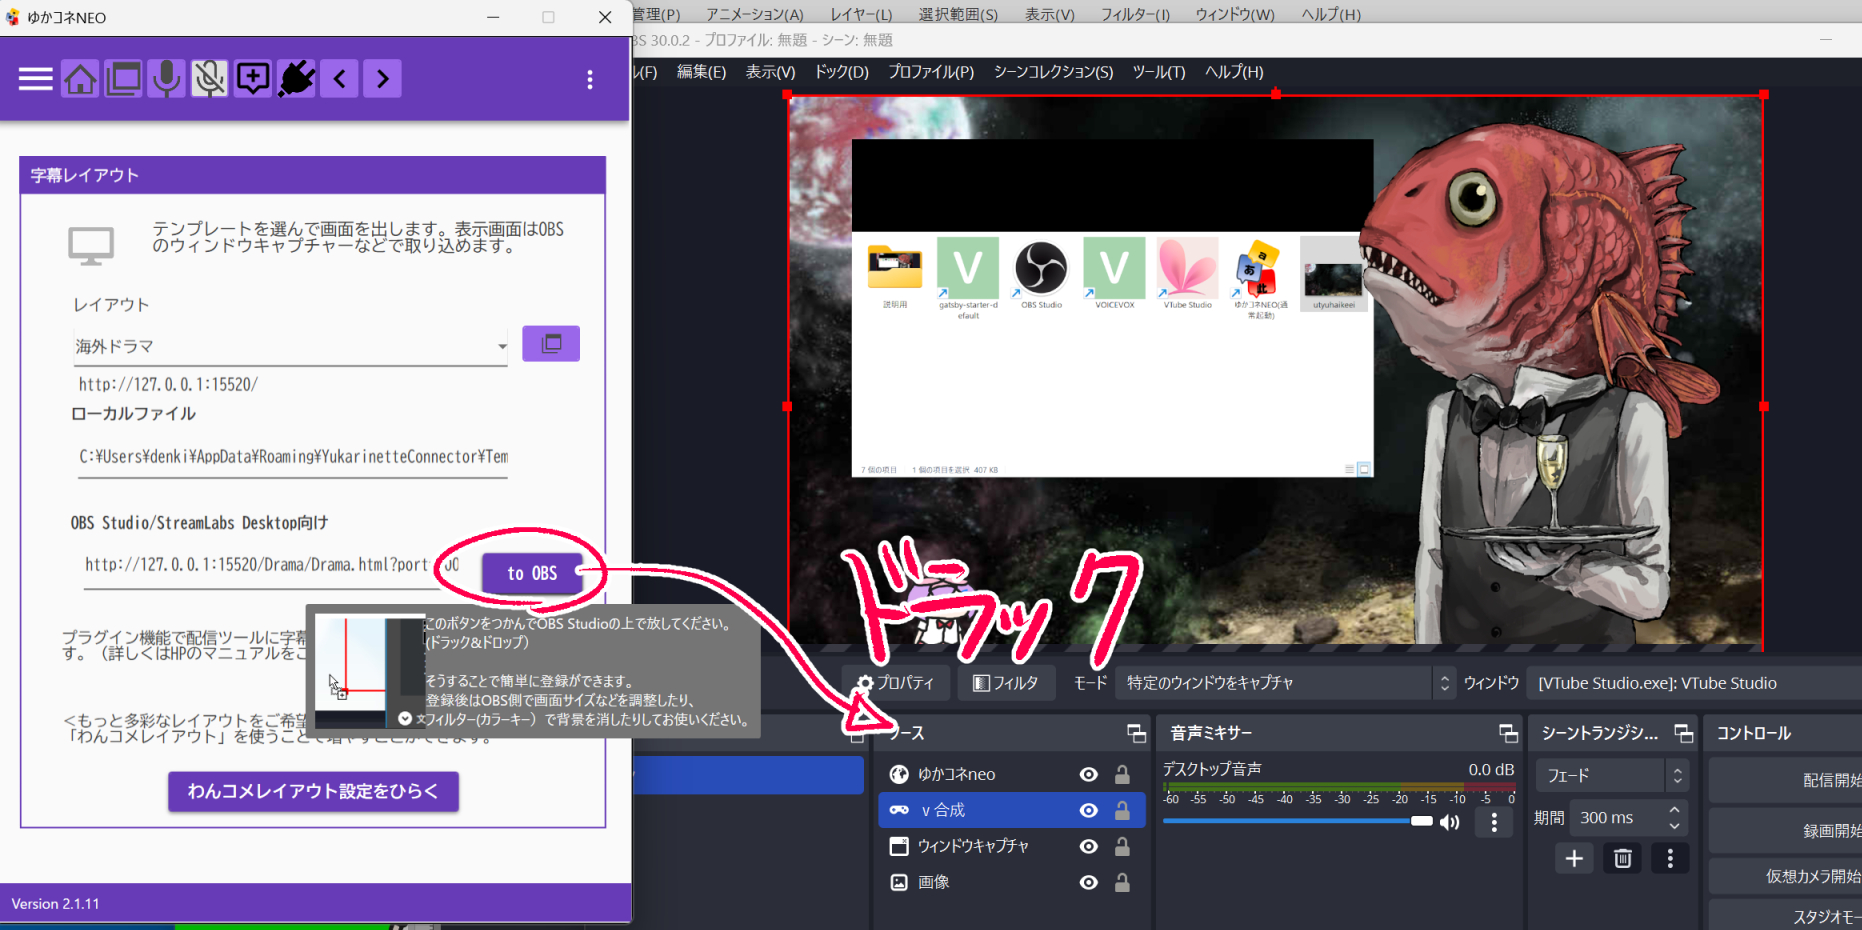The height and width of the screenshot is (930, 1862).
Task: Open 選択範囲(S) menu in the background app
Action: point(958,14)
